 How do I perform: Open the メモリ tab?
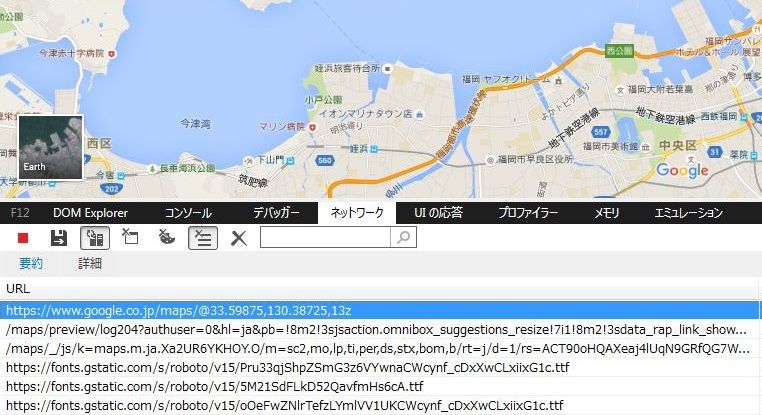pyautogui.click(x=606, y=213)
